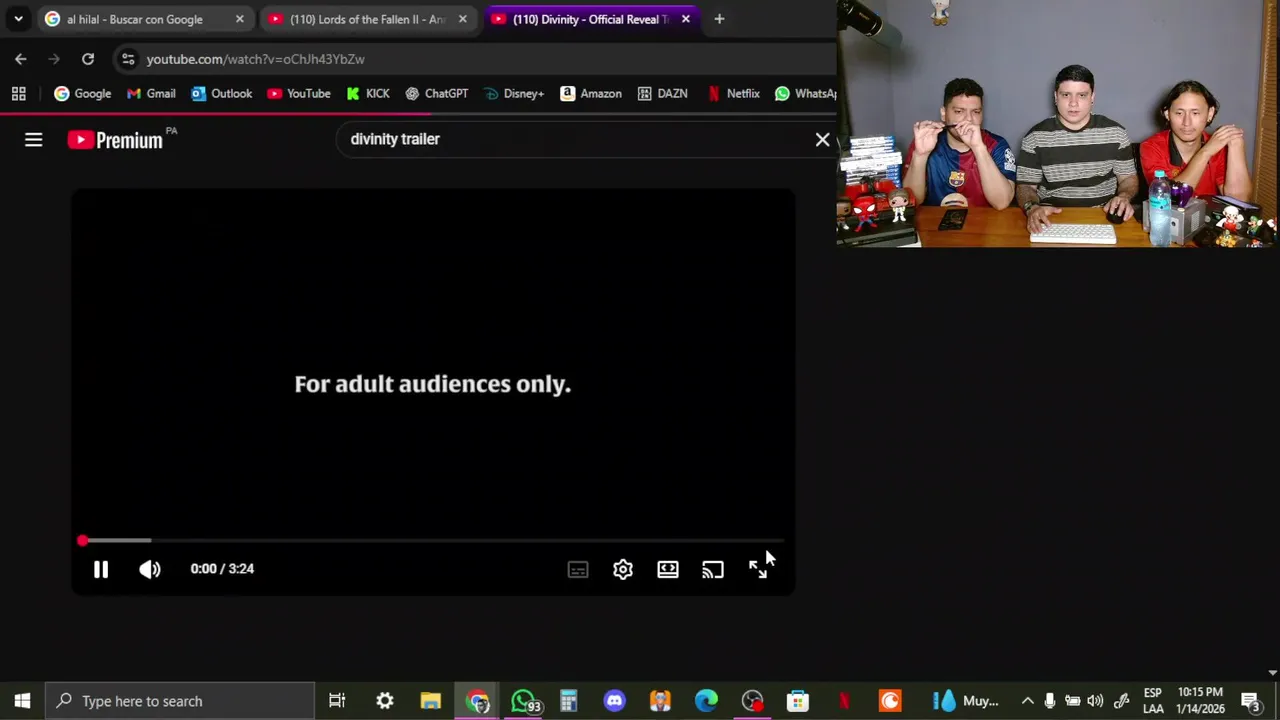This screenshot has height=720, width=1280.
Task: Open Crunchyroll app from taskbar
Action: [x=890, y=701]
